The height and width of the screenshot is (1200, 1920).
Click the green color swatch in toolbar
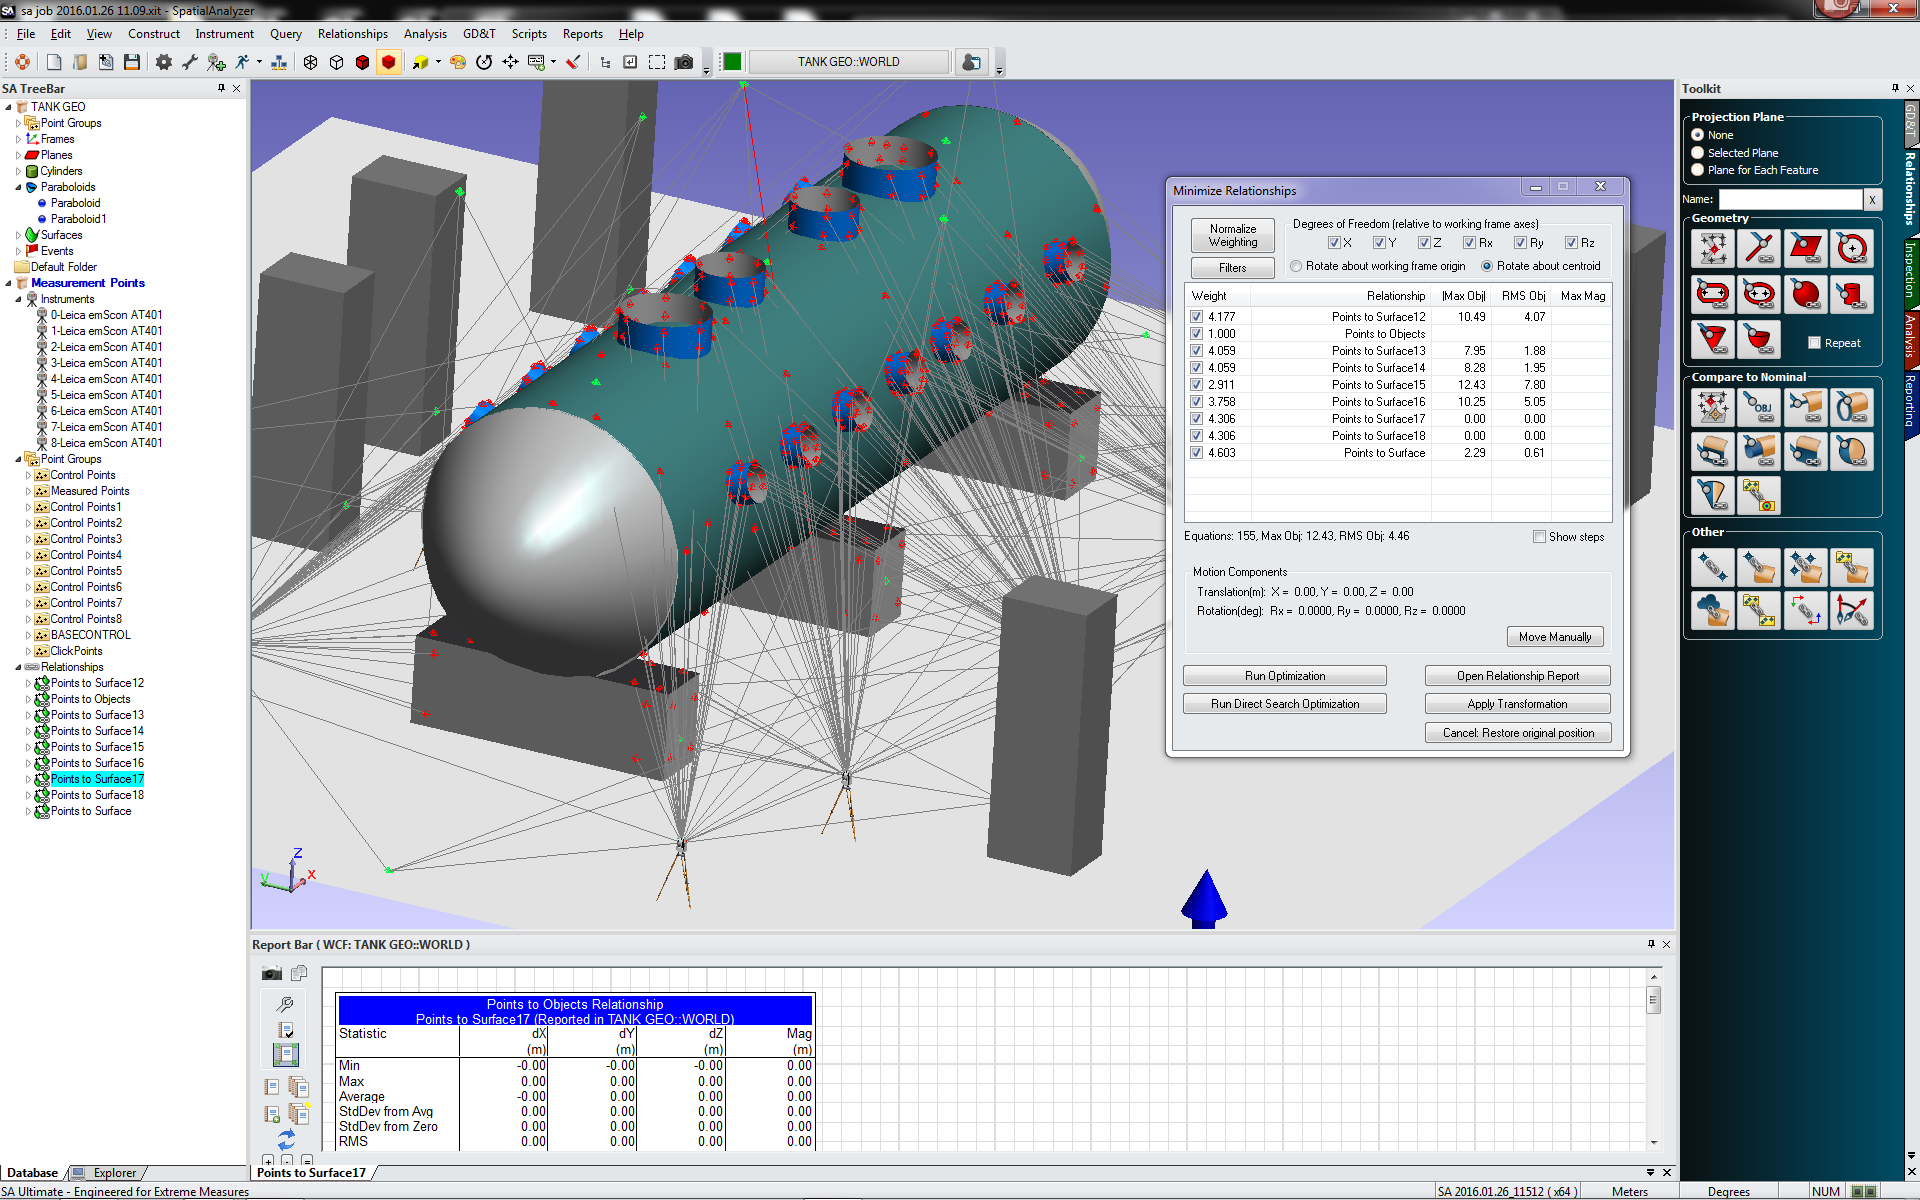(732, 62)
